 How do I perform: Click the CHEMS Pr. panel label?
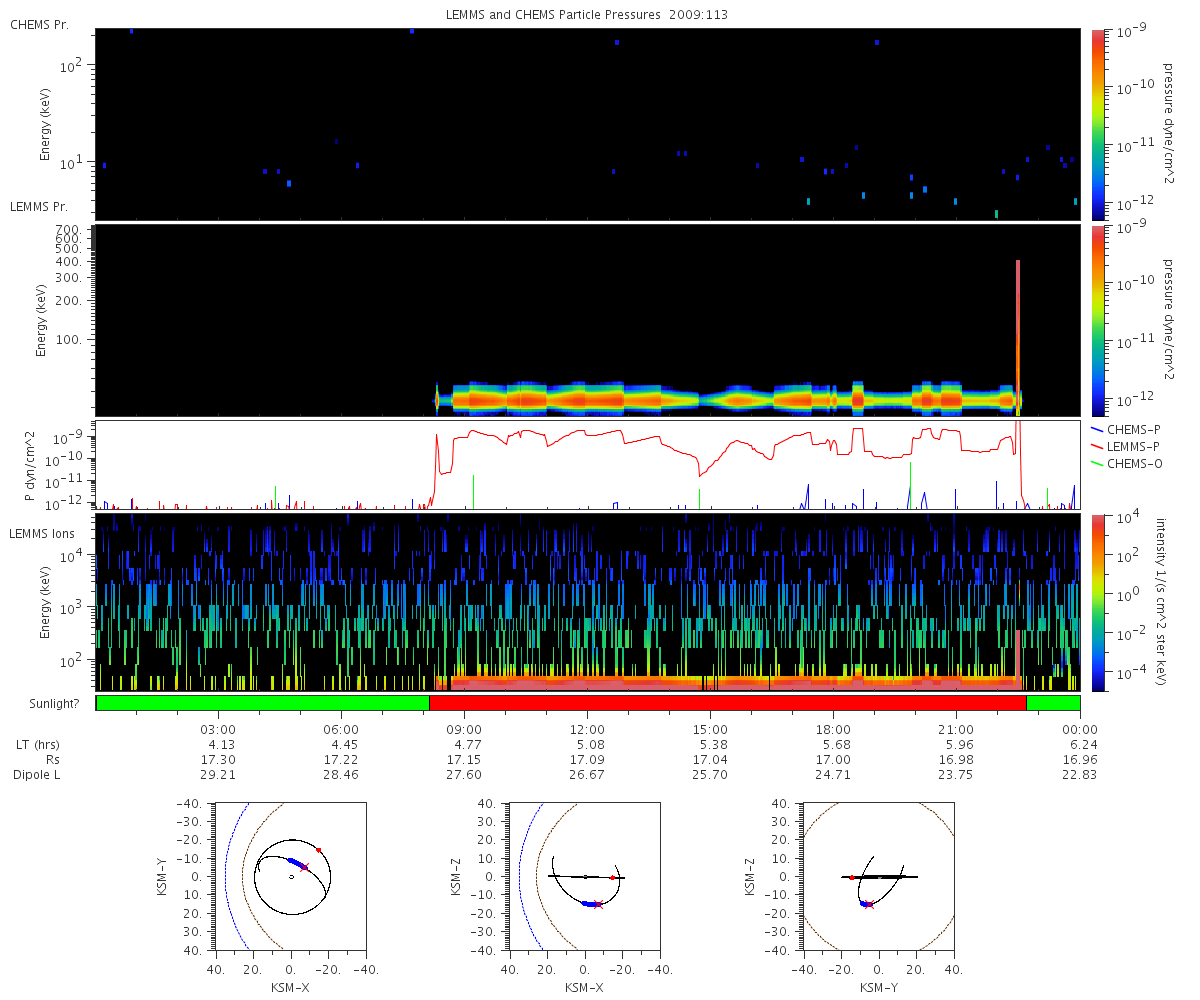pos(39,24)
